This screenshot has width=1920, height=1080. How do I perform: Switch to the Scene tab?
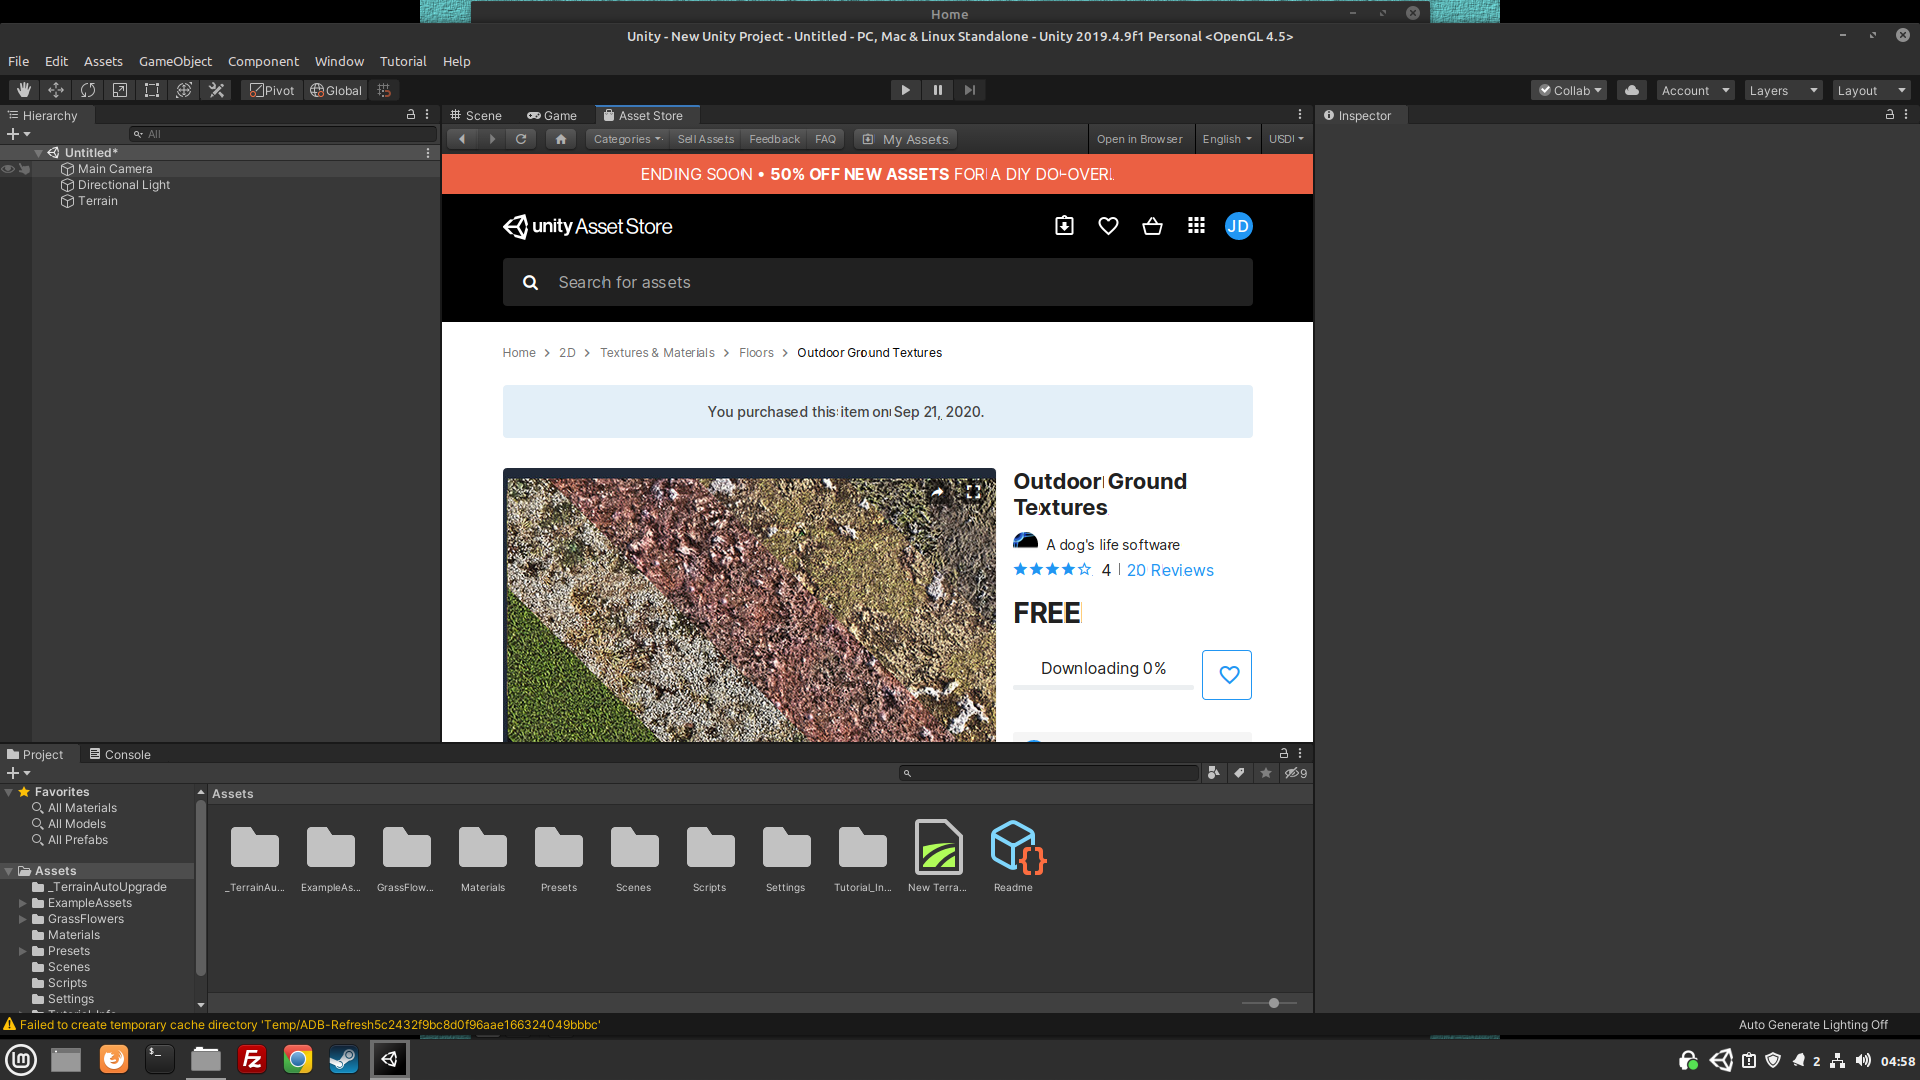click(476, 115)
